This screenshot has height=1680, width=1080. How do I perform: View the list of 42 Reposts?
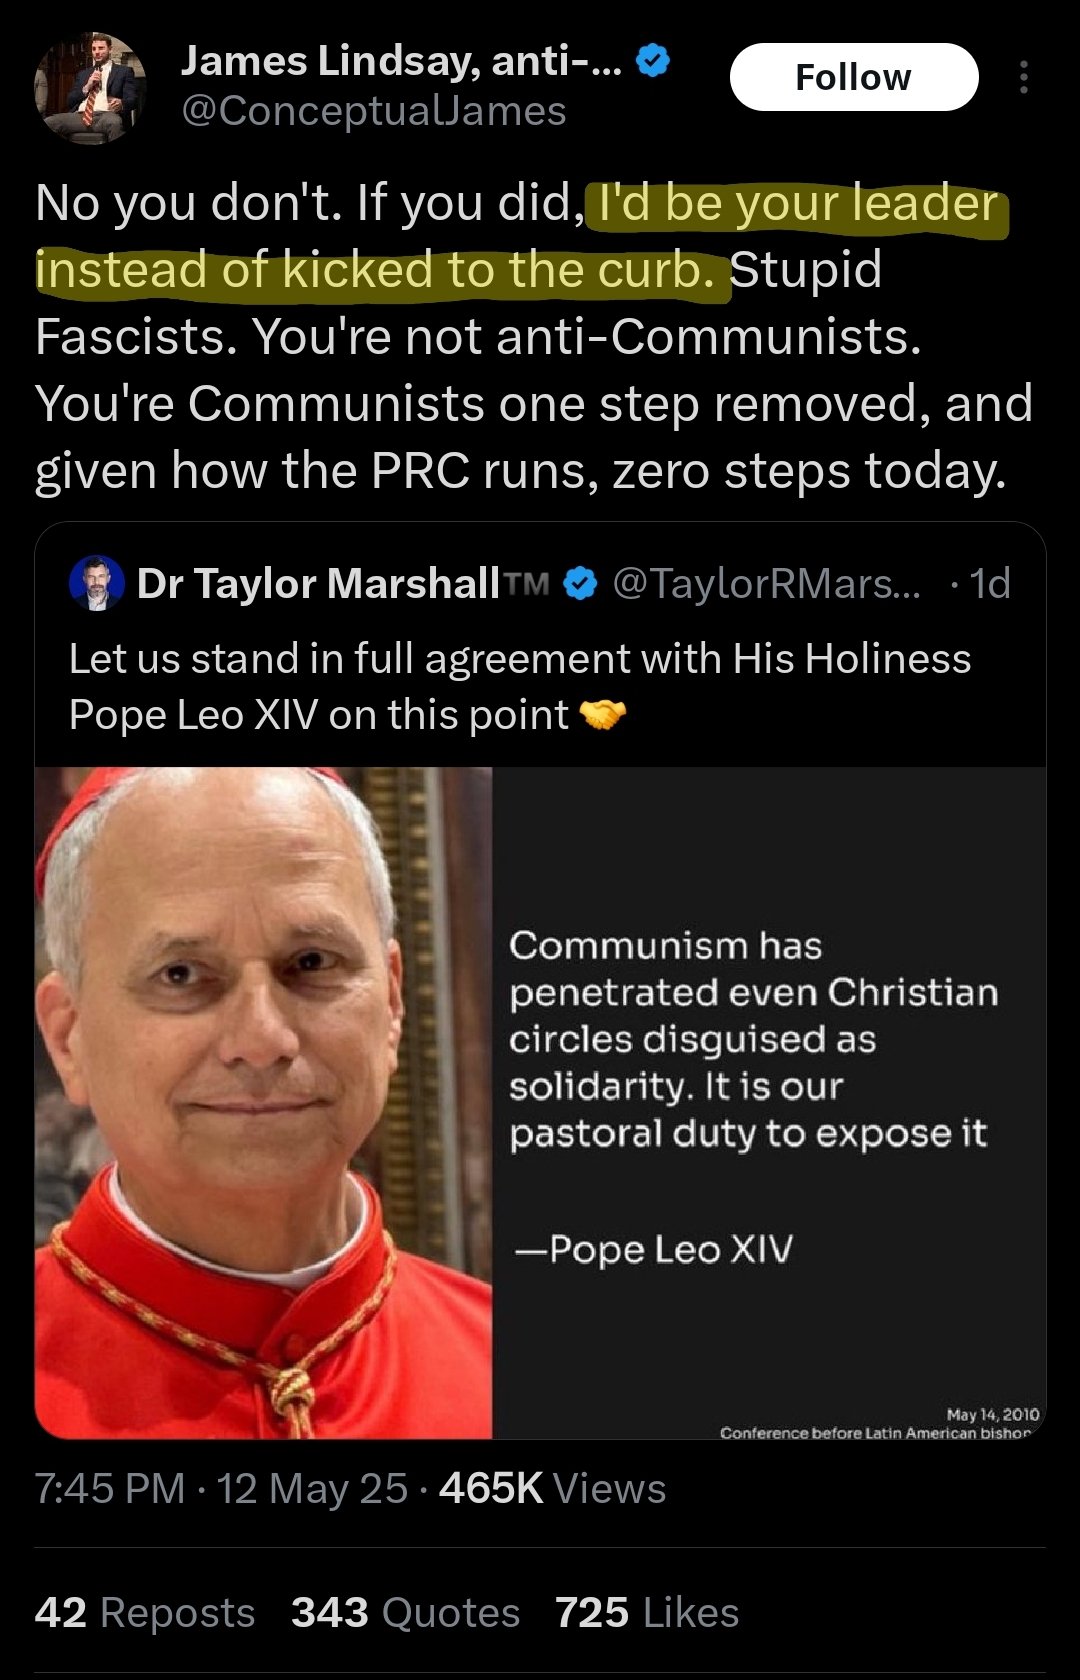tap(145, 1613)
